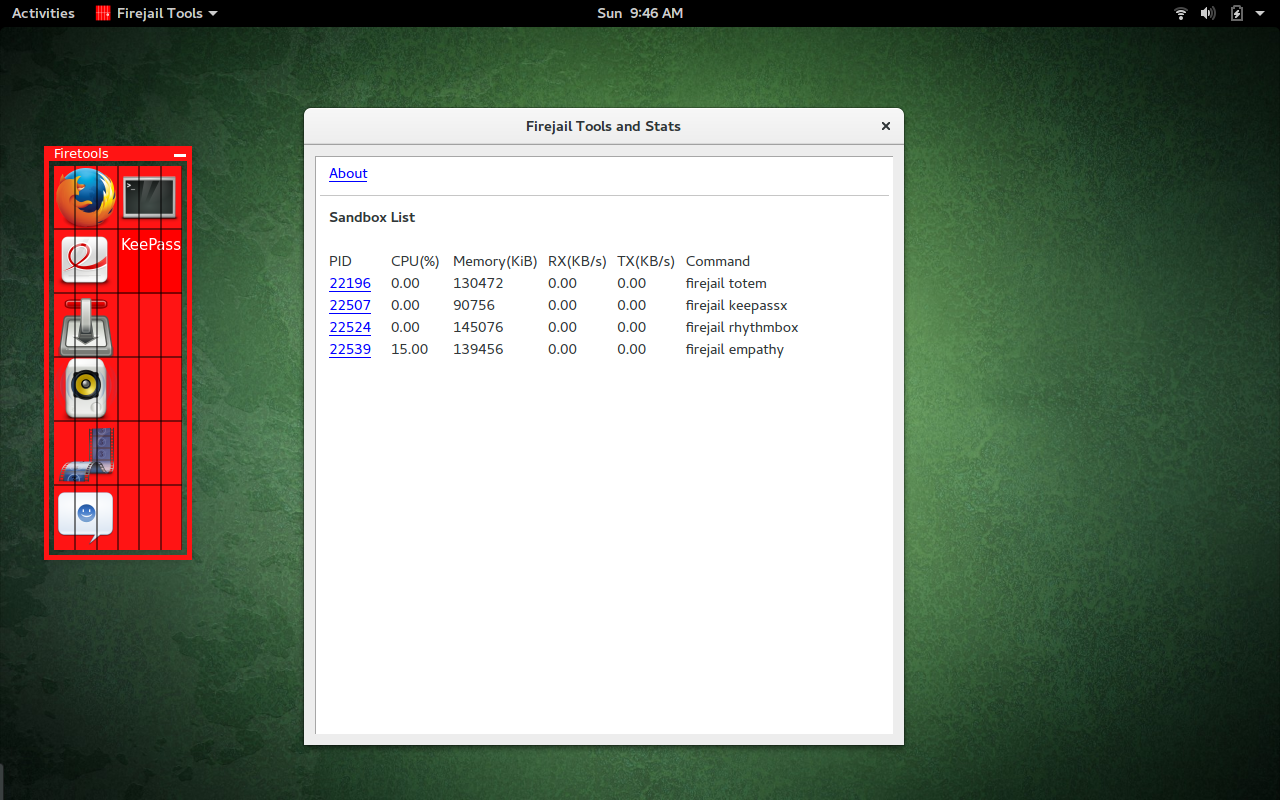1280x800 pixels.
Task: Open the Rhythmbox speaker icon
Action: point(85,389)
